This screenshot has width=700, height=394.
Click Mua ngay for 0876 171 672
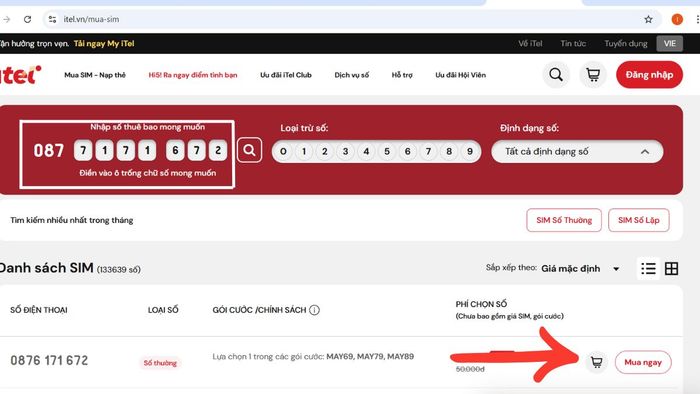pyautogui.click(x=643, y=362)
